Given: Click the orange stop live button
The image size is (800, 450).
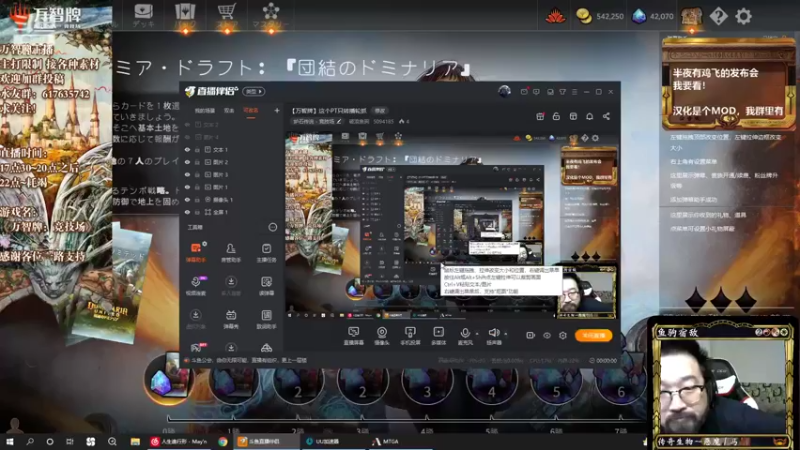Looking at the screenshot, I should pos(593,335).
